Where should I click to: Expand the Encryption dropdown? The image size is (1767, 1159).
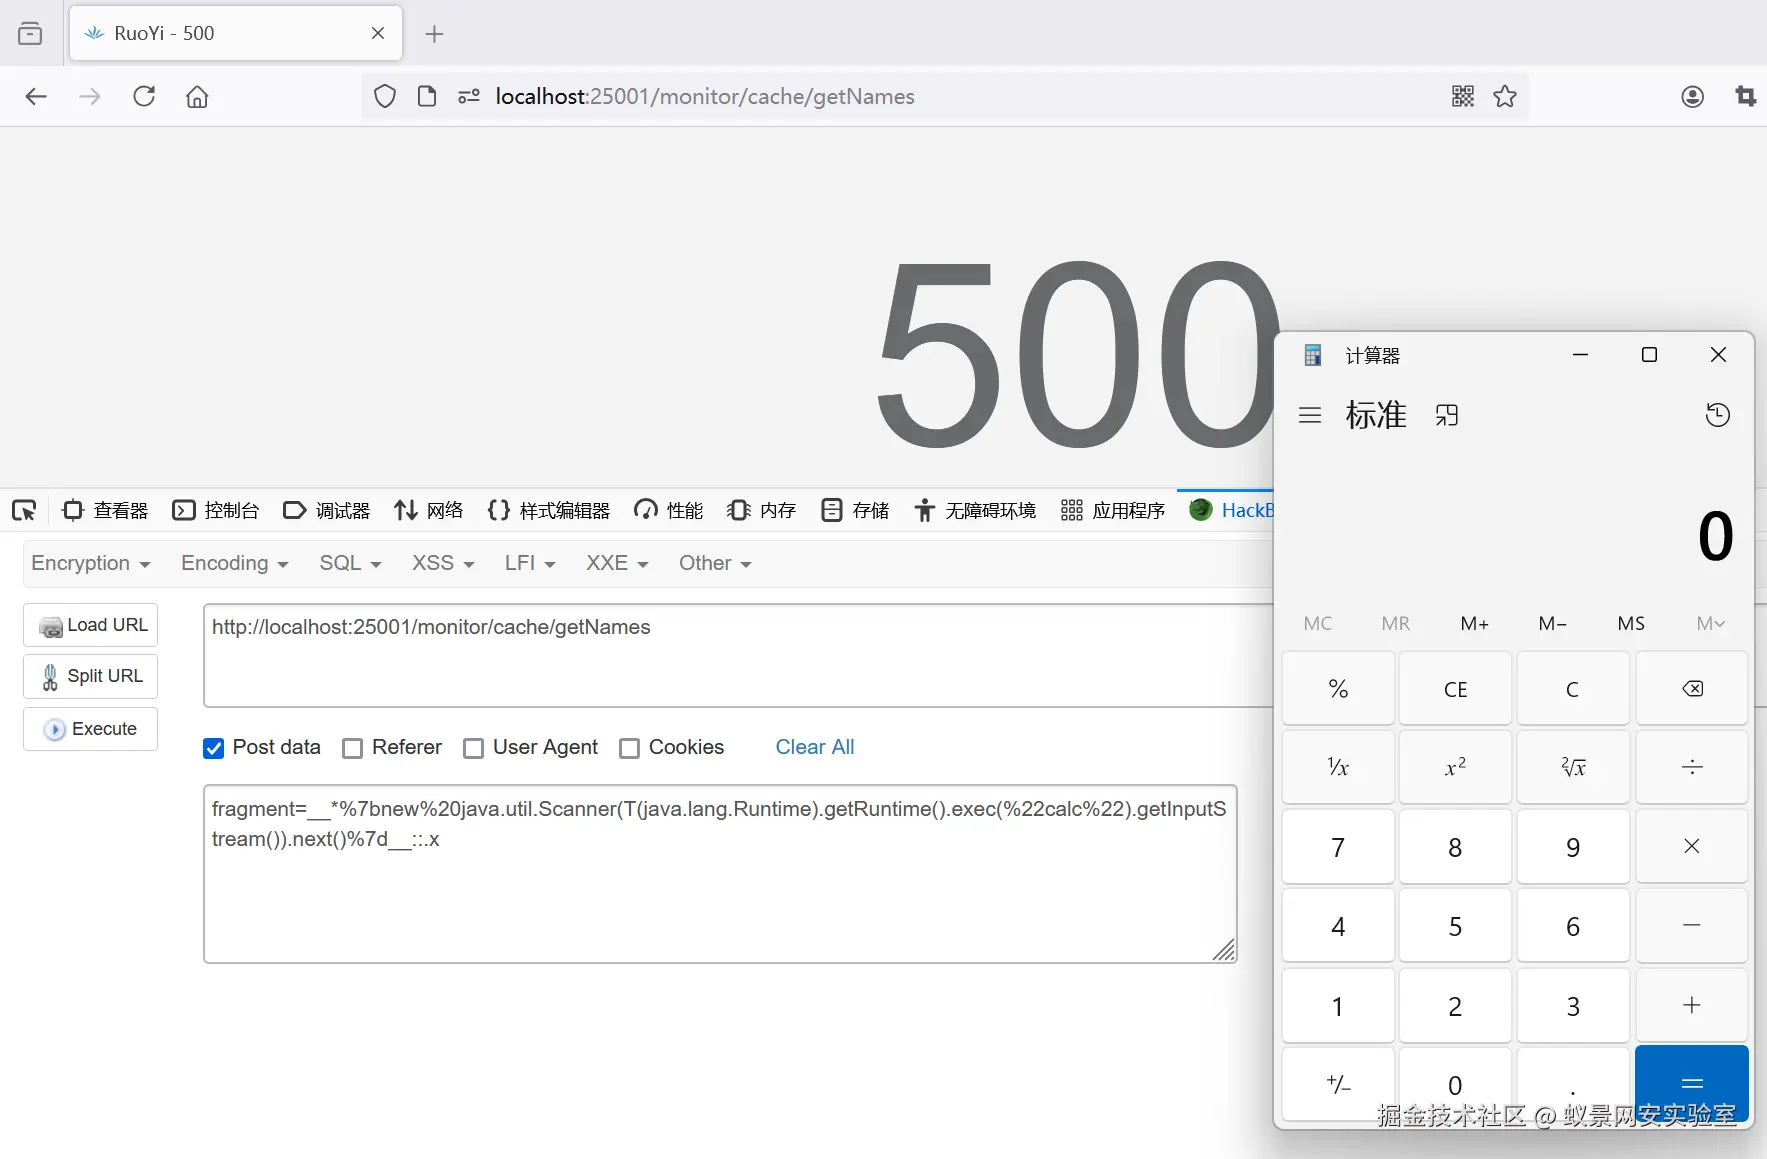tap(91, 563)
